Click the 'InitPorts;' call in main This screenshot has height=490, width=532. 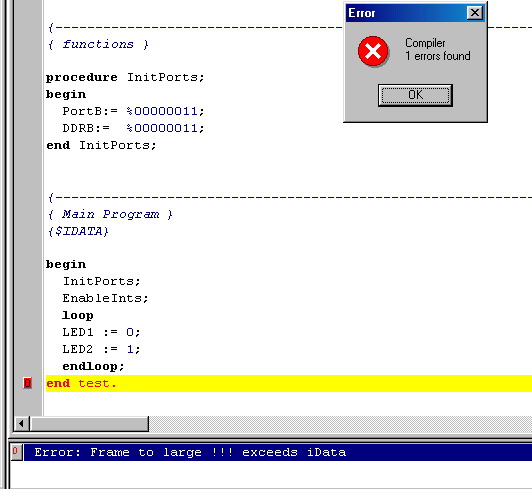click(x=101, y=281)
